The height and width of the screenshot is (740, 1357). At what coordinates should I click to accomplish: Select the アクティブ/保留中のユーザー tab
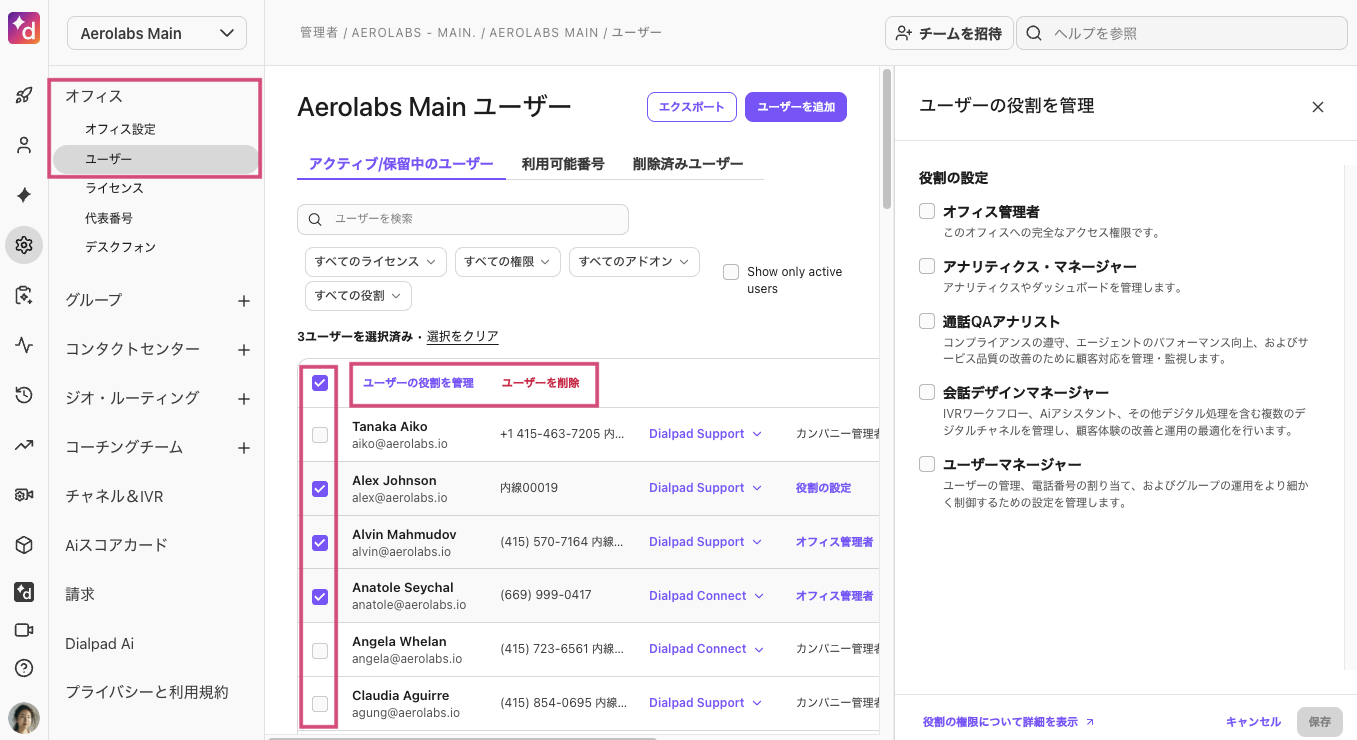tap(401, 164)
